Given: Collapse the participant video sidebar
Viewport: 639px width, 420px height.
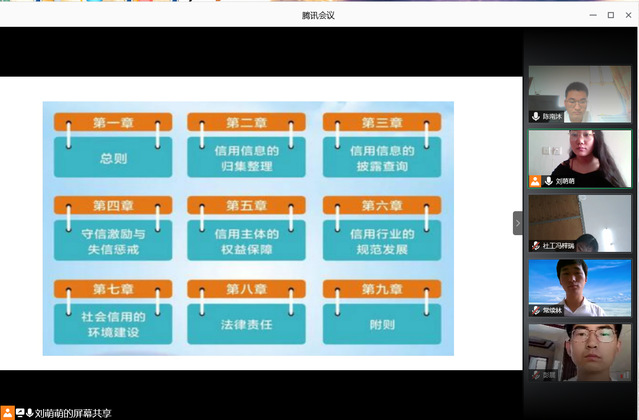Looking at the screenshot, I should pyautogui.click(x=518, y=223).
